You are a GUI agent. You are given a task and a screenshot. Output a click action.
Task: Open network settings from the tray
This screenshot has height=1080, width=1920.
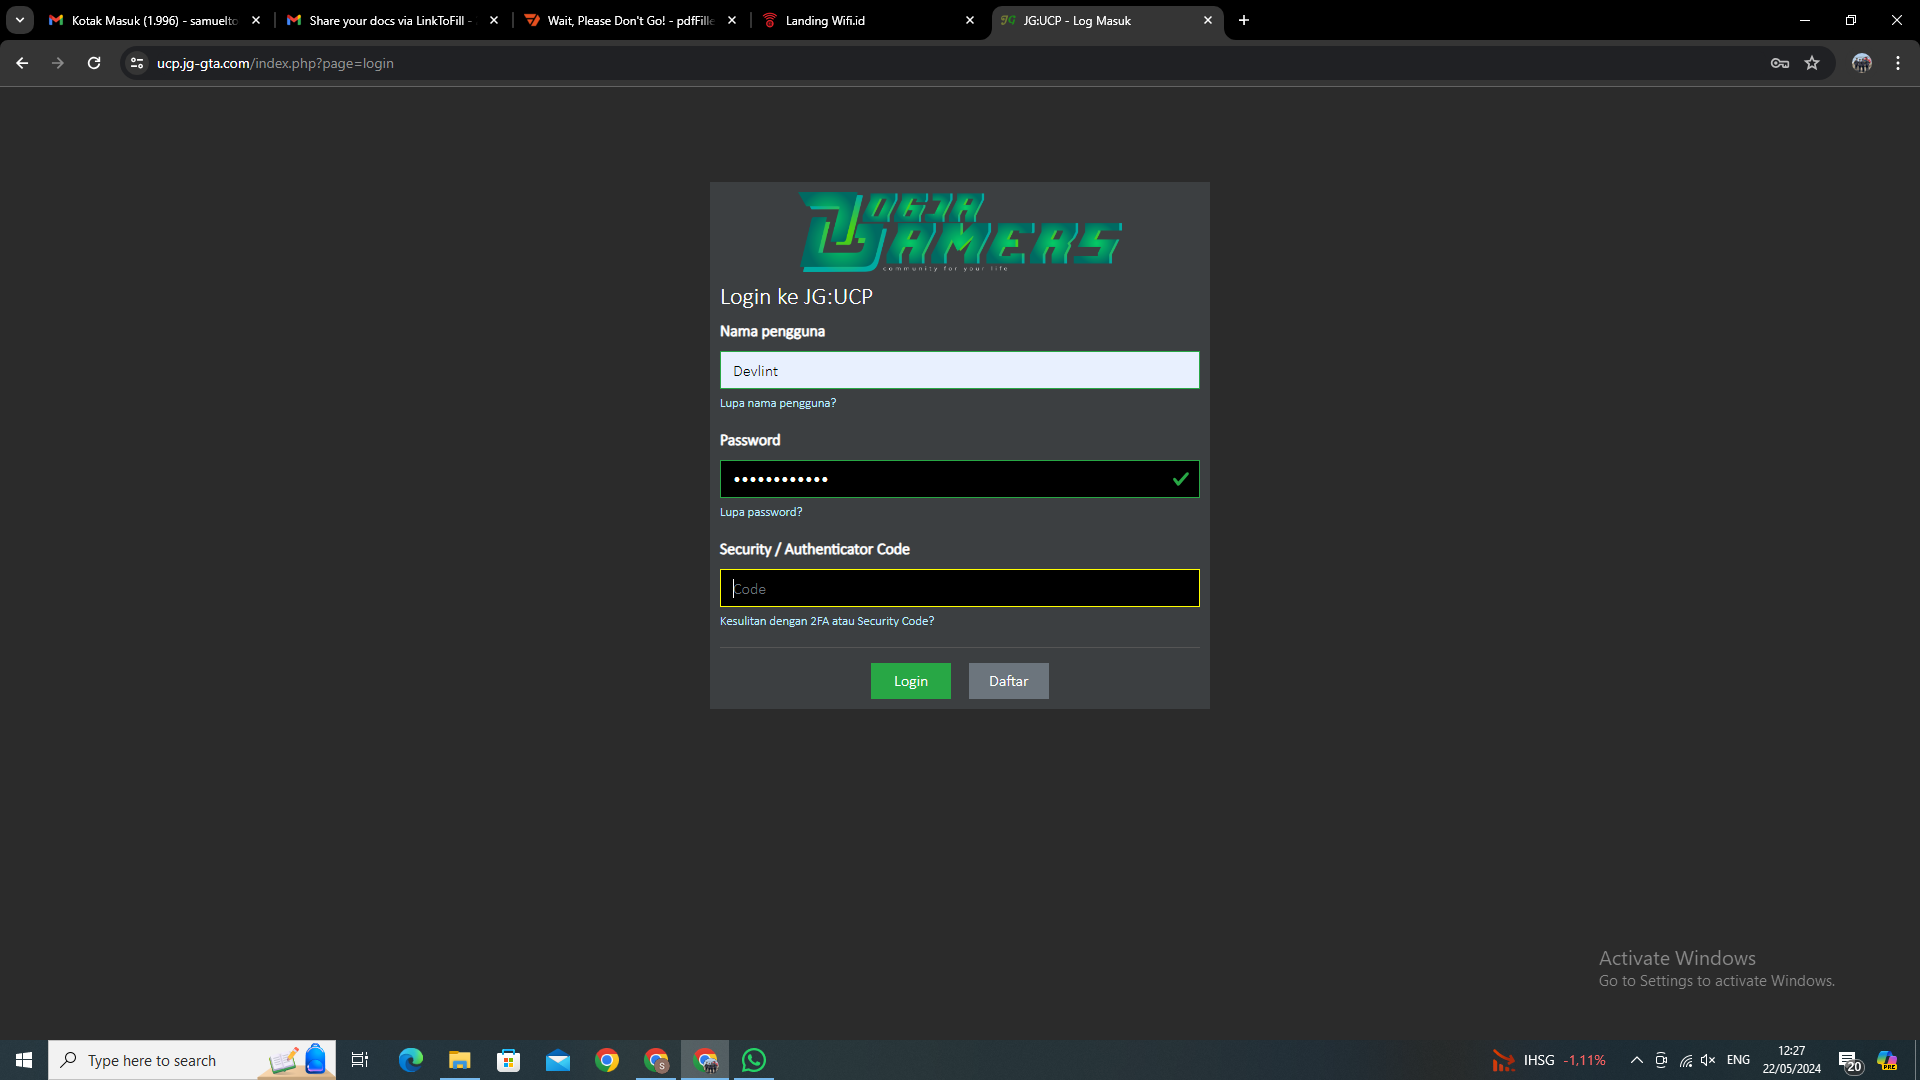pyautogui.click(x=1686, y=1060)
